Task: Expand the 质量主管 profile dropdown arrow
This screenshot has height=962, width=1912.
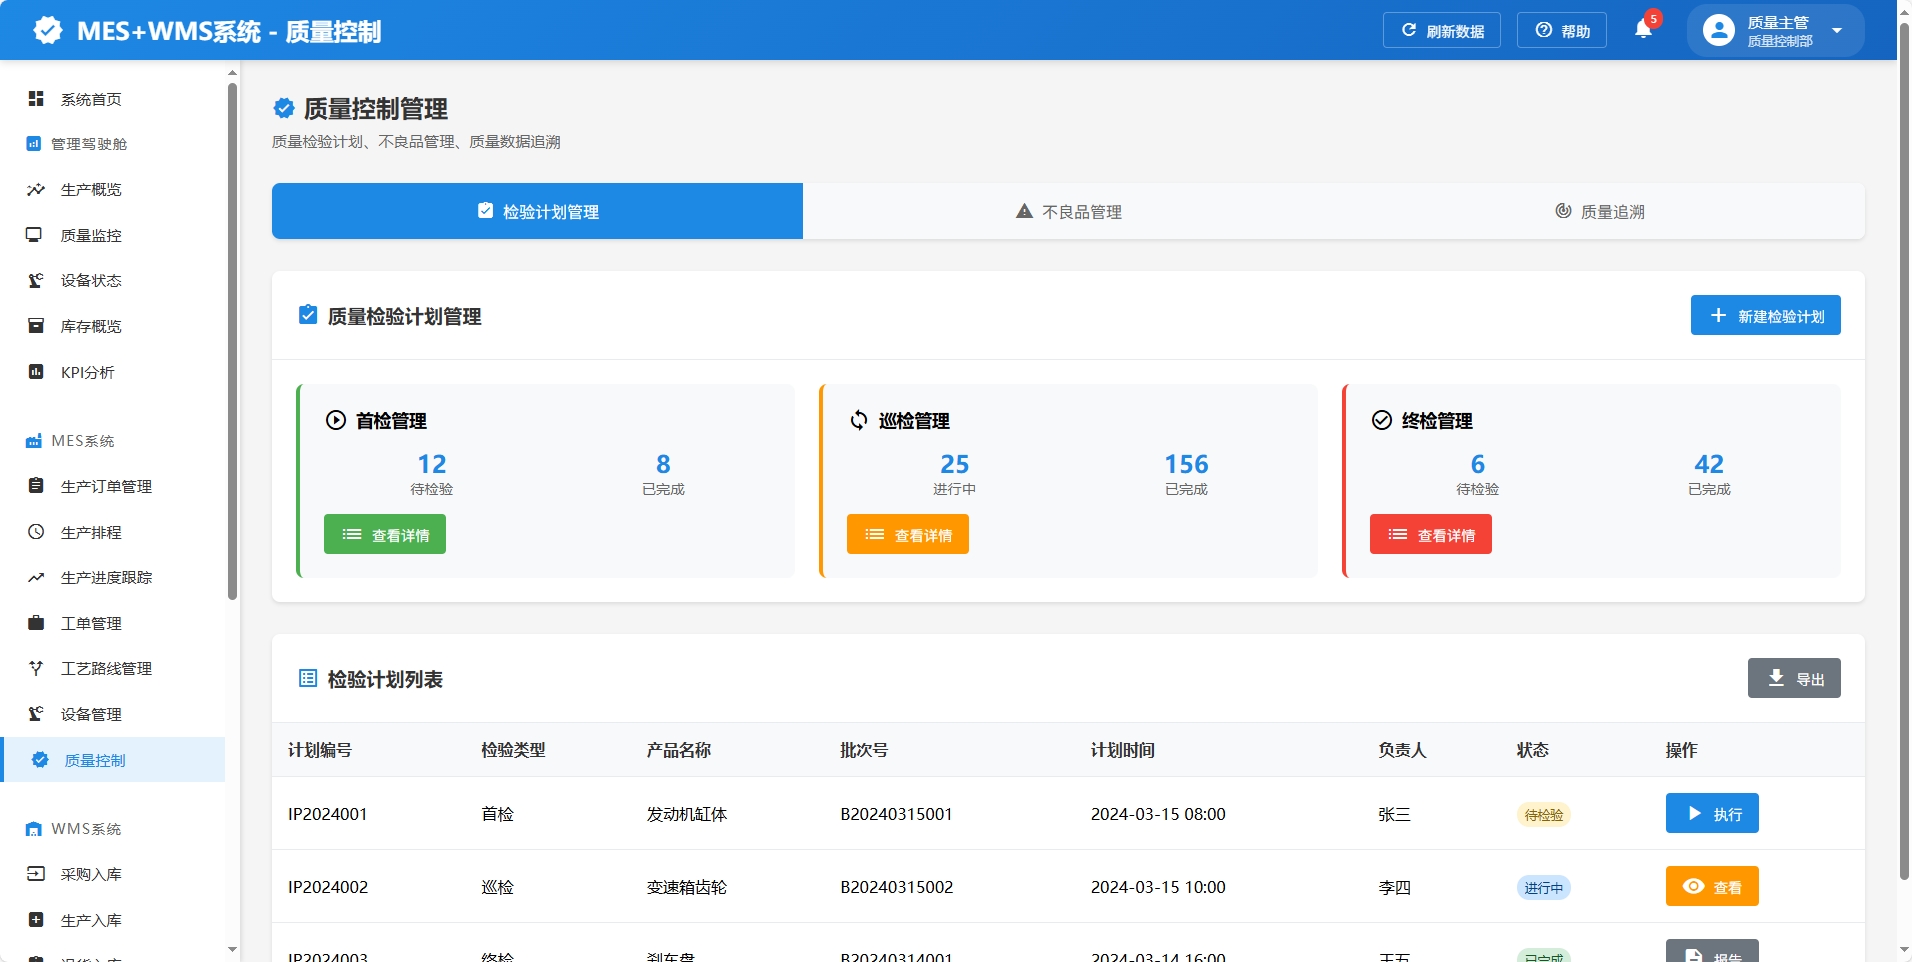Action: pyautogui.click(x=1836, y=30)
